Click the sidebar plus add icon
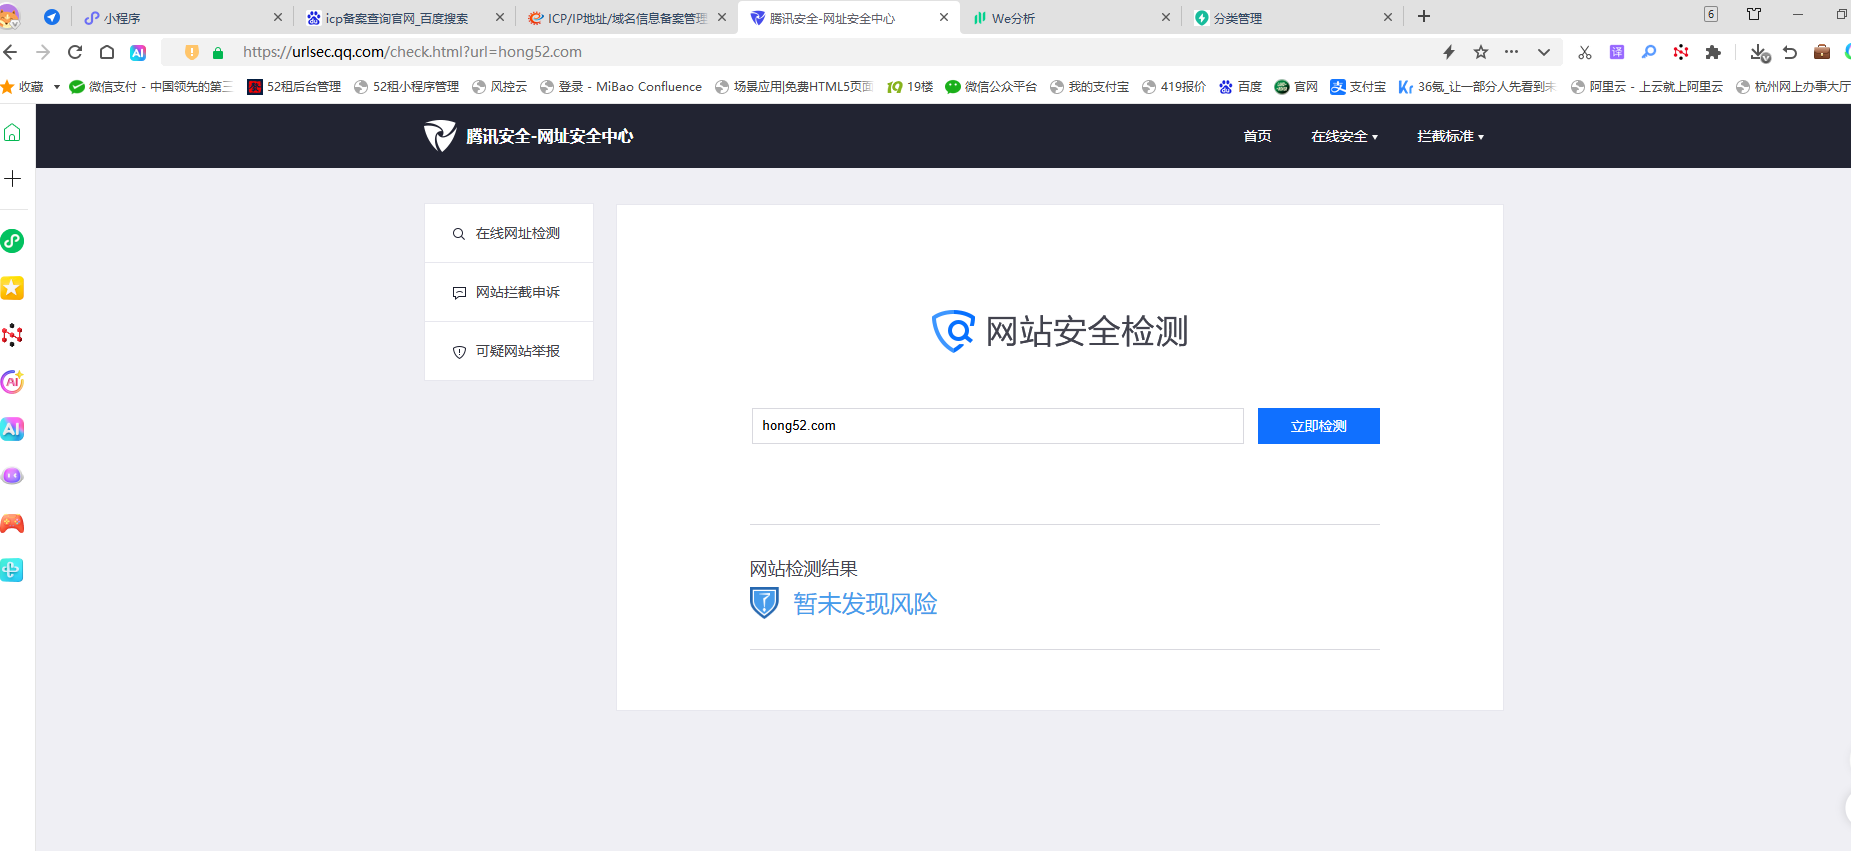 [13, 179]
